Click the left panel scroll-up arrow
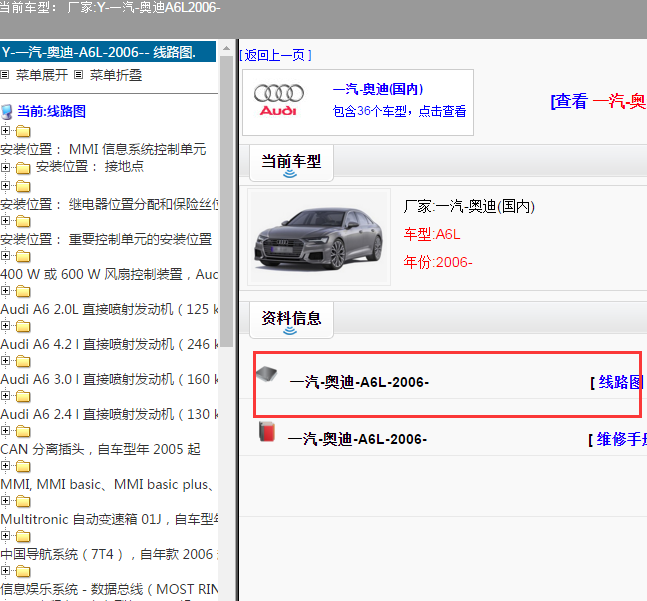The width and height of the screenshot is (647, 601). click(227, 48)
